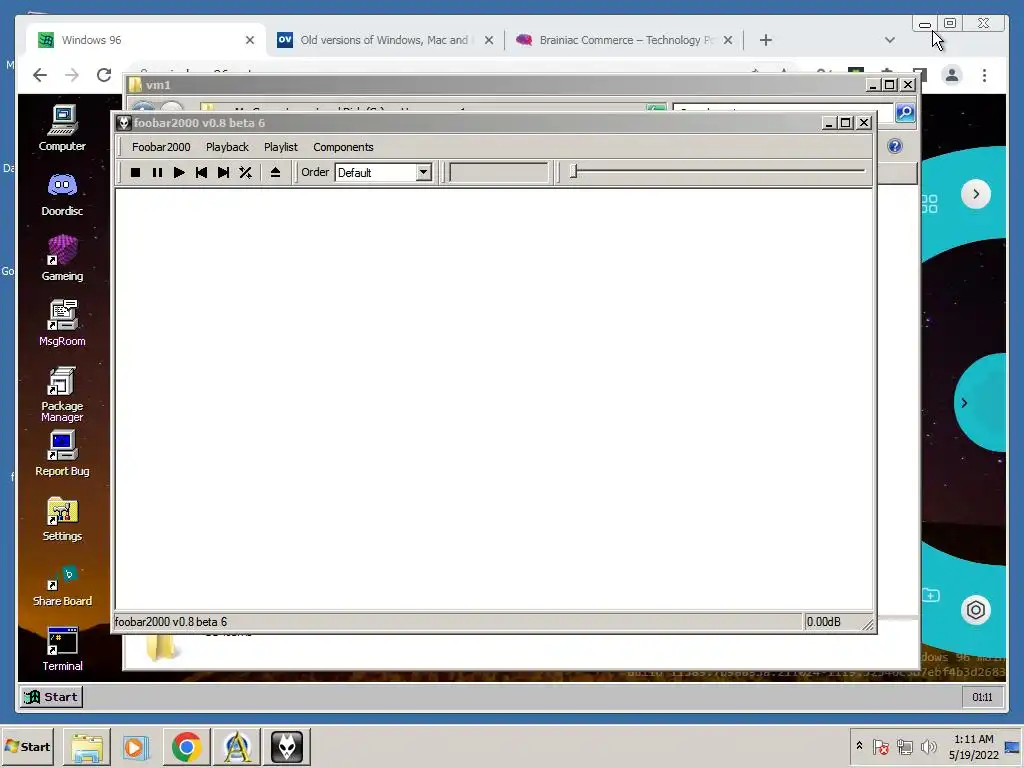Click the blue help icon in vm1 window
The image size is (1024, 768).
895,146
